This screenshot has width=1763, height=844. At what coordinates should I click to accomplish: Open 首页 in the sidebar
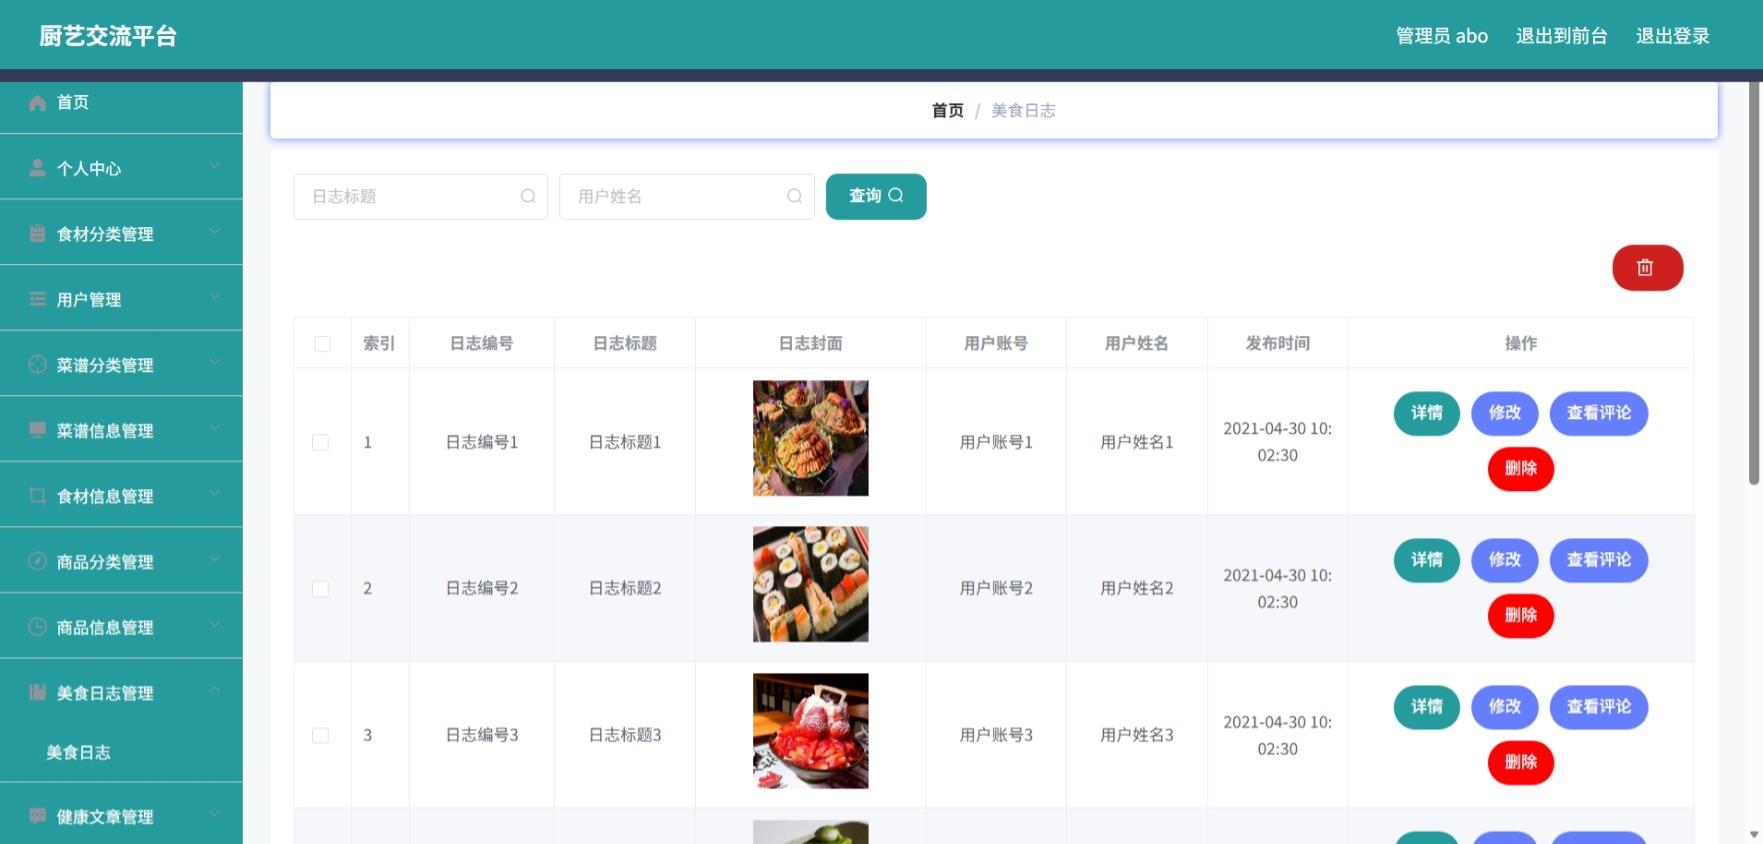pos(121,102)
